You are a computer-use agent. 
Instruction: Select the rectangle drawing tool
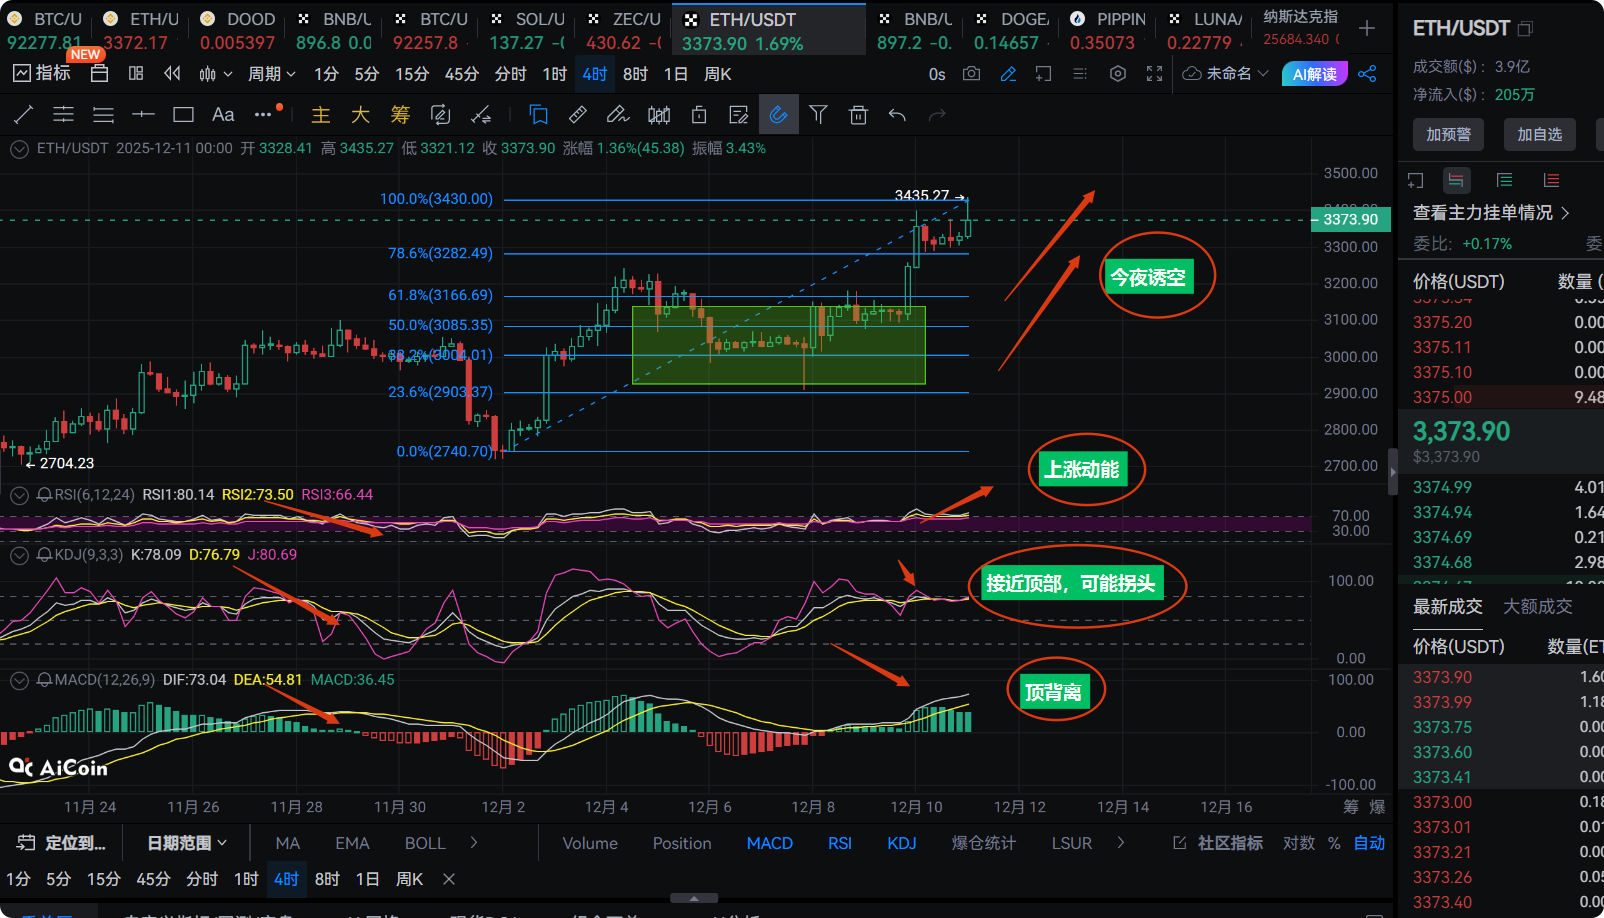tap(183, 115)
